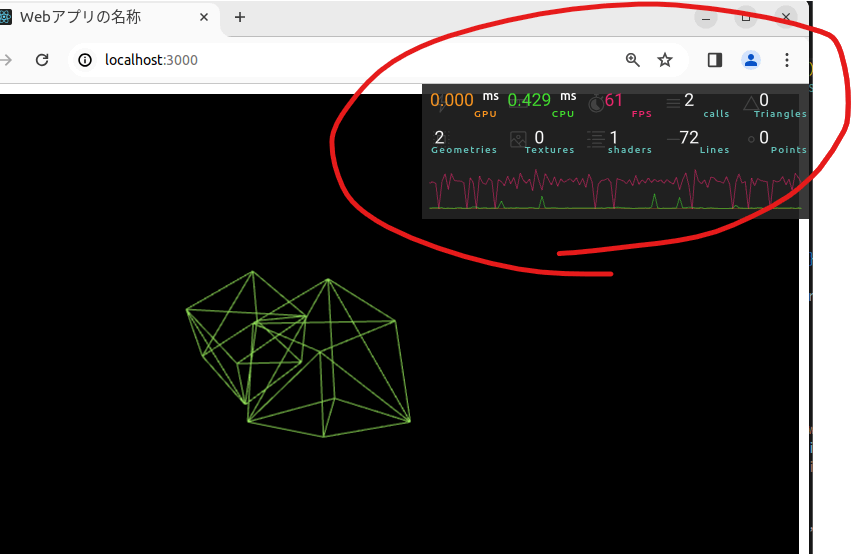Click the CPU 0.429 ms readout
Image resolution: width=852 pixels, height=554 pixels.
coord(541,104)
